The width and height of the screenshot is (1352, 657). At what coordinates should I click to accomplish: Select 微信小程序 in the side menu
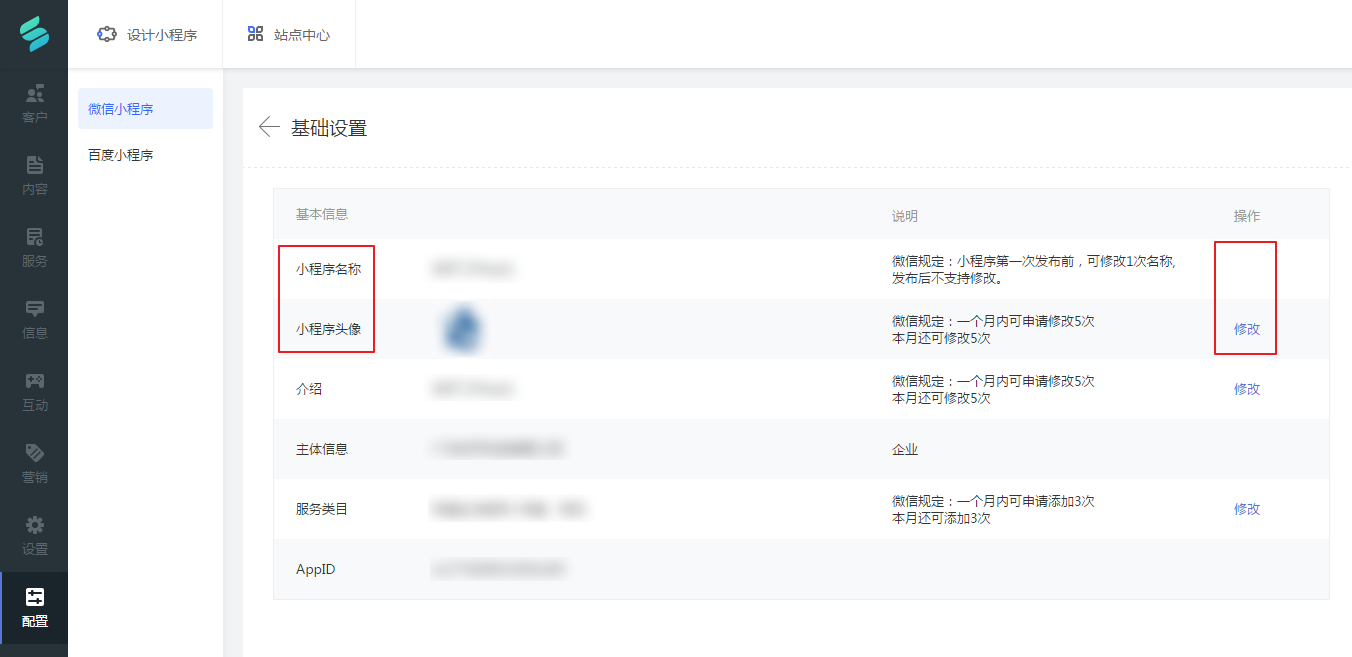(145, 109)
